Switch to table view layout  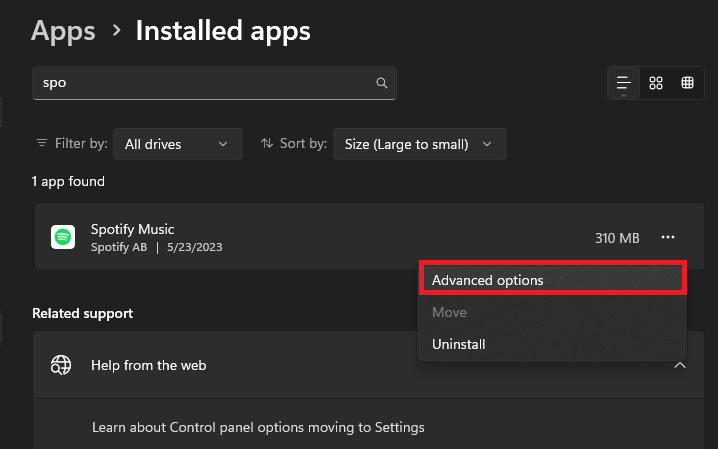[688, 83]
